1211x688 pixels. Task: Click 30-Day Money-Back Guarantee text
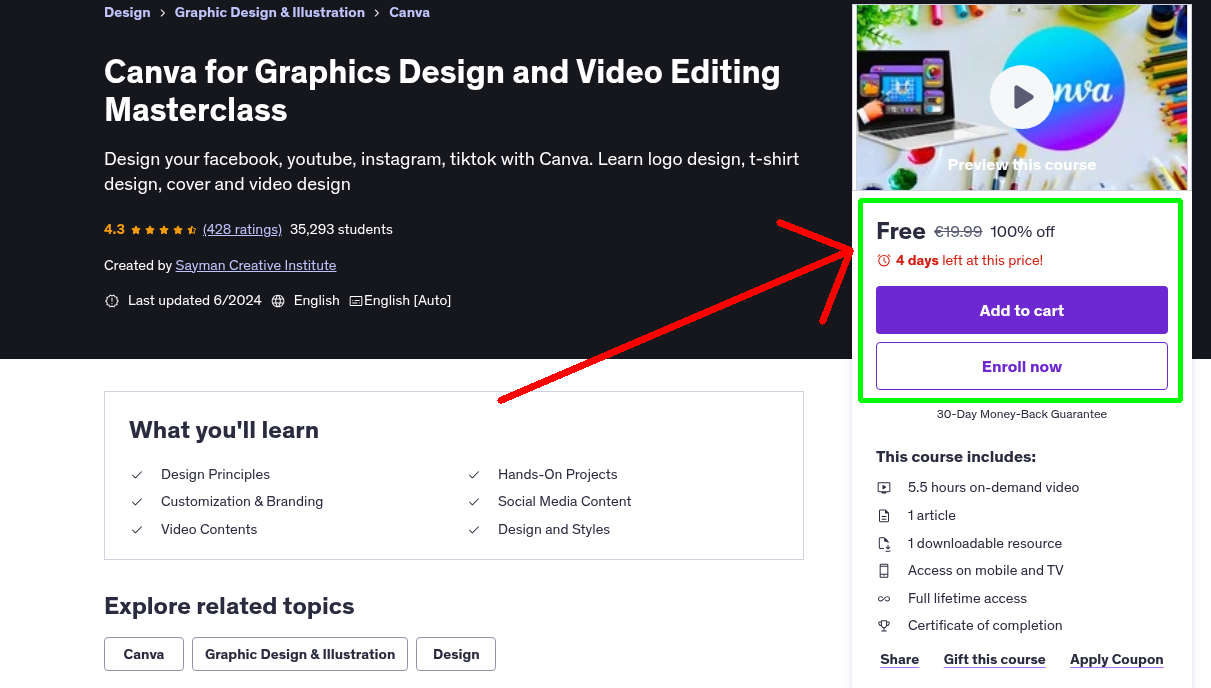[x=1022, y=414]
